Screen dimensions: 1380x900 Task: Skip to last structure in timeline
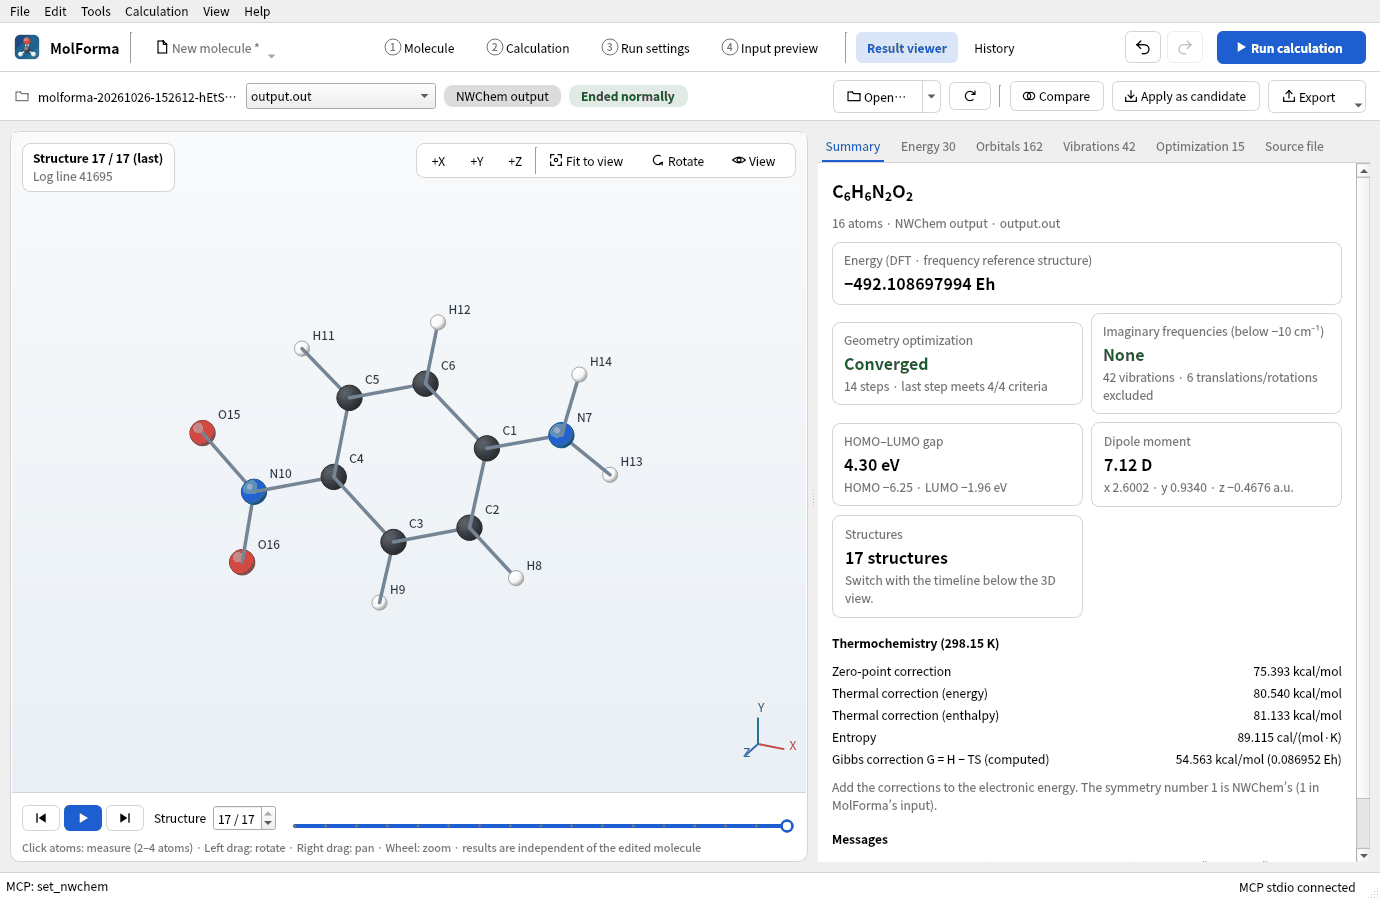(x=125, y=818)
